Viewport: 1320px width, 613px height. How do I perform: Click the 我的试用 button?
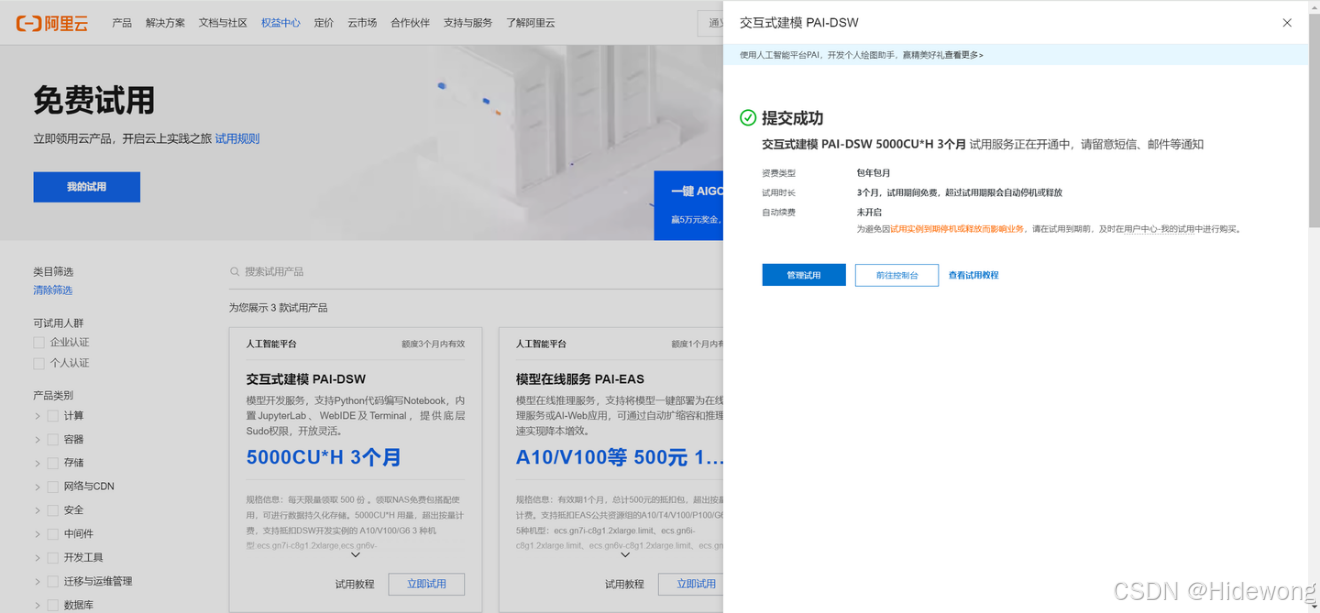point(86,187)
